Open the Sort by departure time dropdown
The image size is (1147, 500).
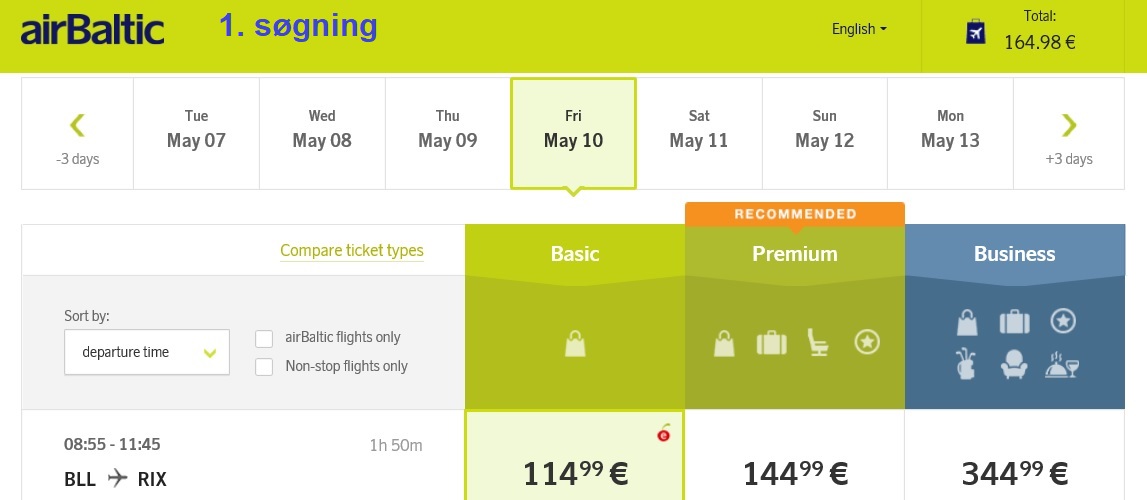[x=147, y=352]
